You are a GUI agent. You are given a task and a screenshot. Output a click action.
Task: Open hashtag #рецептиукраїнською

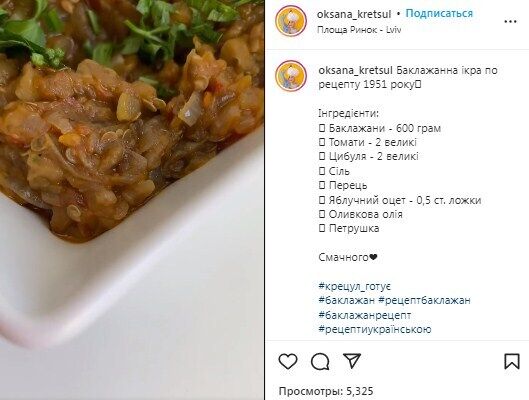pyautogui.click(x=375, y=329)
